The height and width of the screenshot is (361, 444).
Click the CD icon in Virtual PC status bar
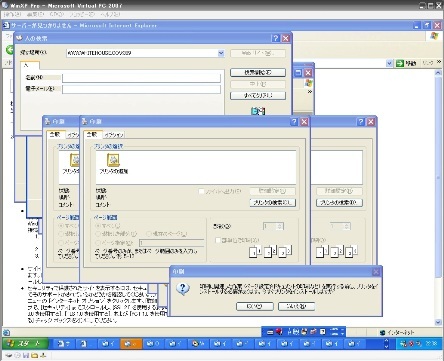[18, 356]
